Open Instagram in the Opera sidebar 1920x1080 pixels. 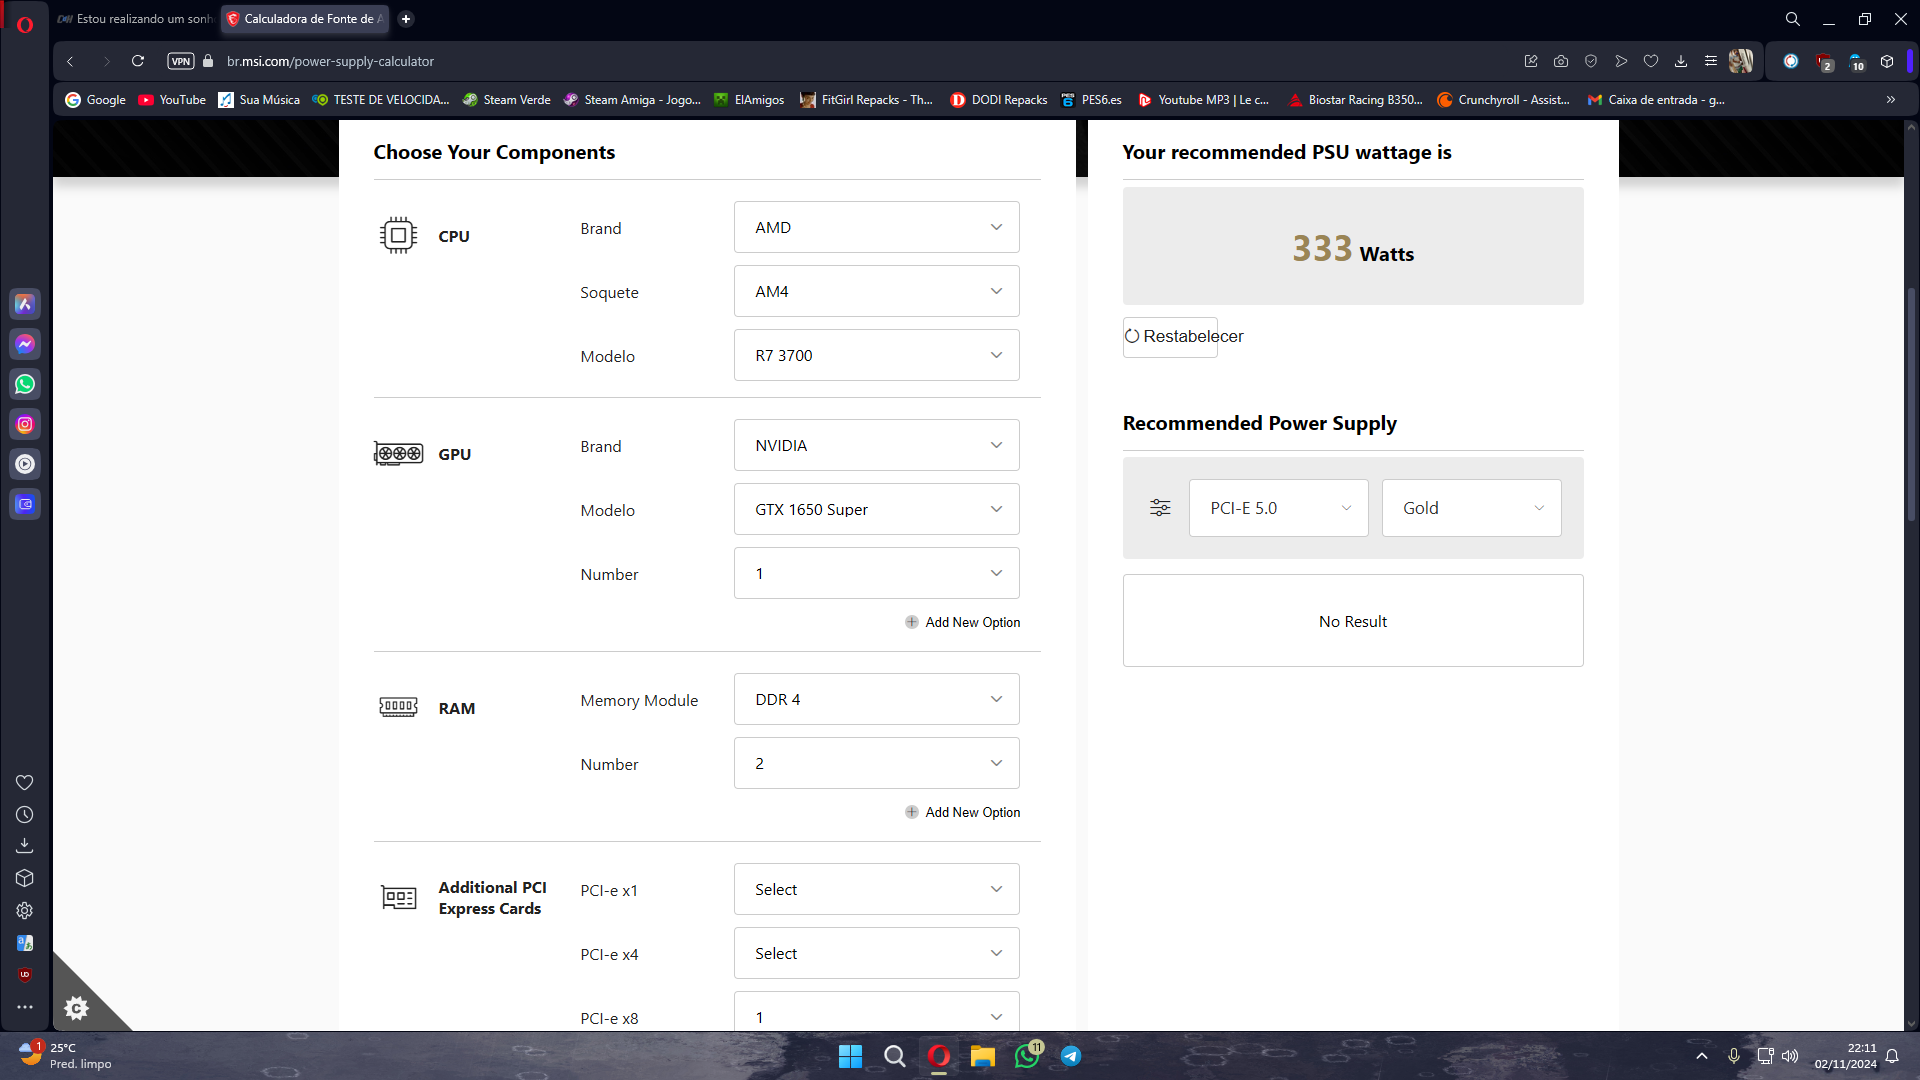[x=25, y=424]
